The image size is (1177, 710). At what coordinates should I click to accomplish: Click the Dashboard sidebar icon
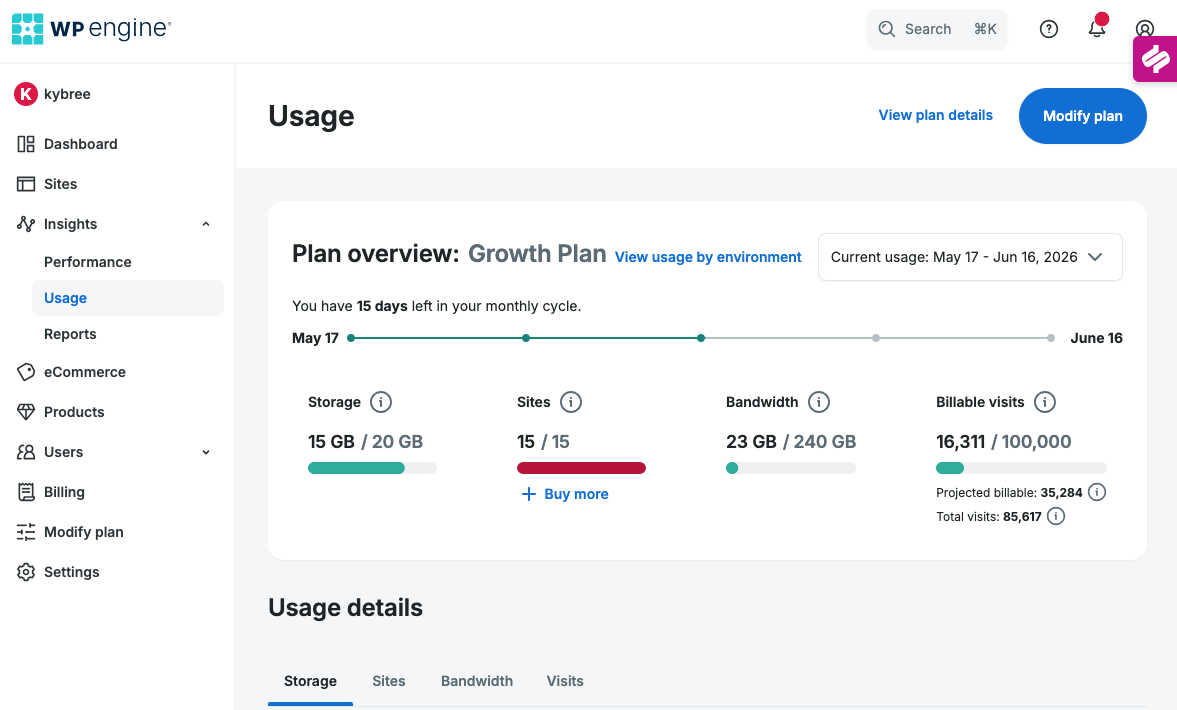click(x=26, y=144)
